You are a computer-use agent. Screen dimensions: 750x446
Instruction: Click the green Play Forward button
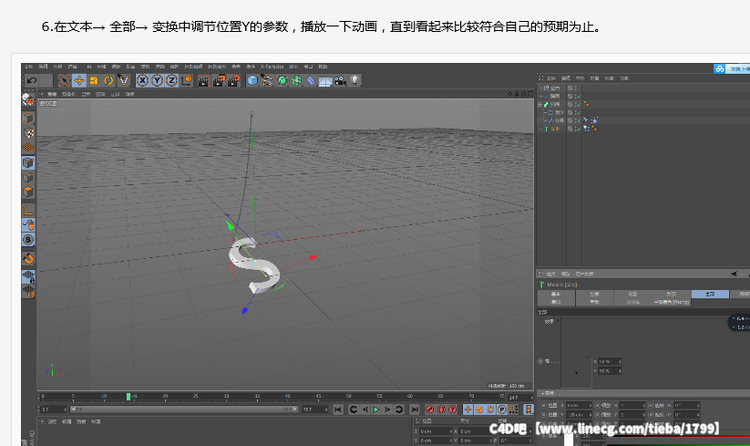point(376,409)
